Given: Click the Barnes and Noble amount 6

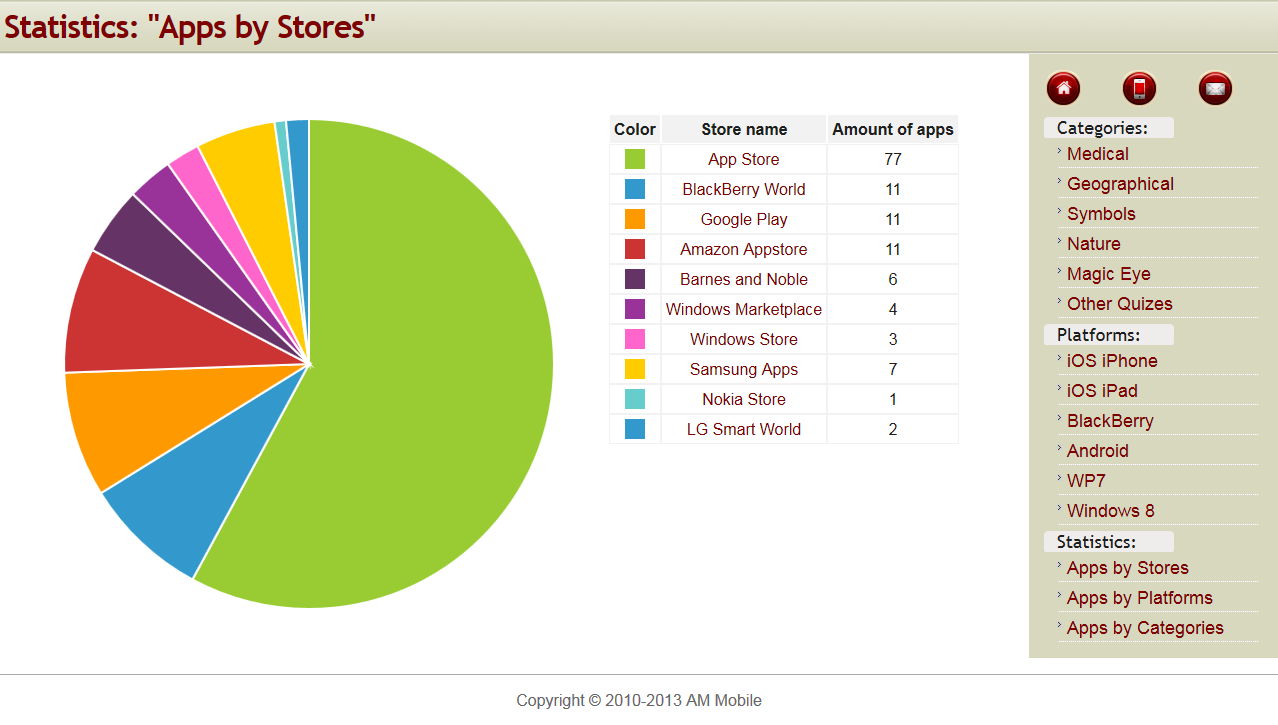Looking at the screenshot, I should (893, 279).
